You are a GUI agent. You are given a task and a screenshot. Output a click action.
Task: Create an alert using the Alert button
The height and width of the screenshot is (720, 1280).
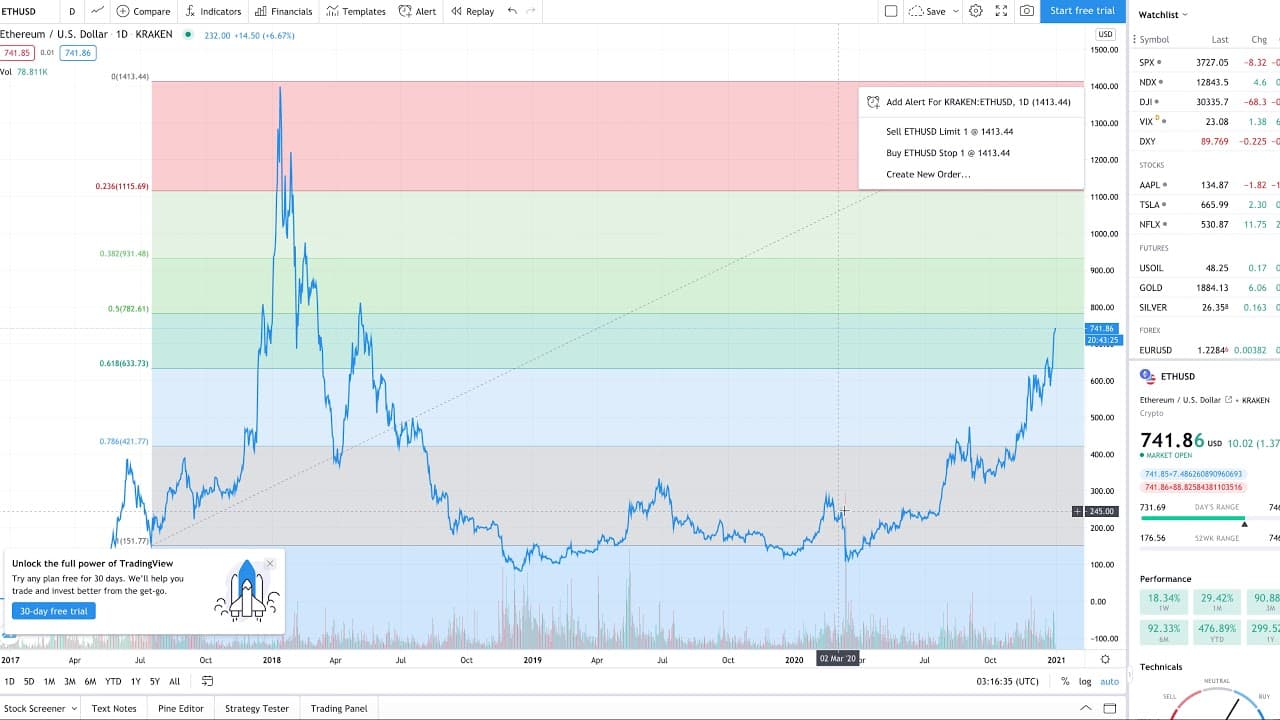(417, 11)
